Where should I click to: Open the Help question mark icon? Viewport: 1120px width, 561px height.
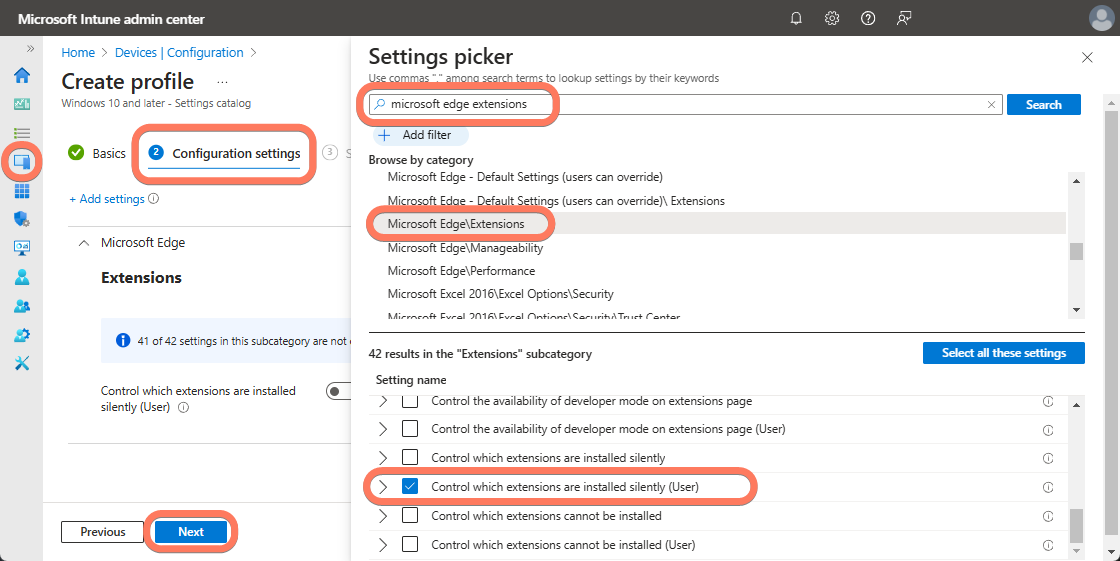pos(868,18)
